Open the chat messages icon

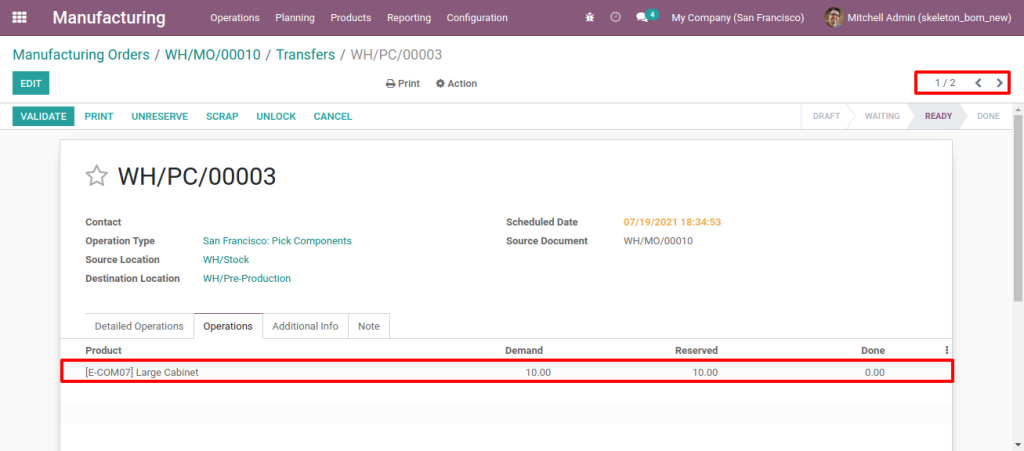pyautogui.click(x=643, y=18)
